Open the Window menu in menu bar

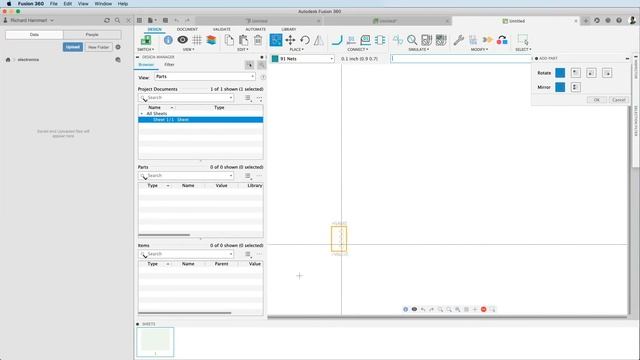click(103, 4)
